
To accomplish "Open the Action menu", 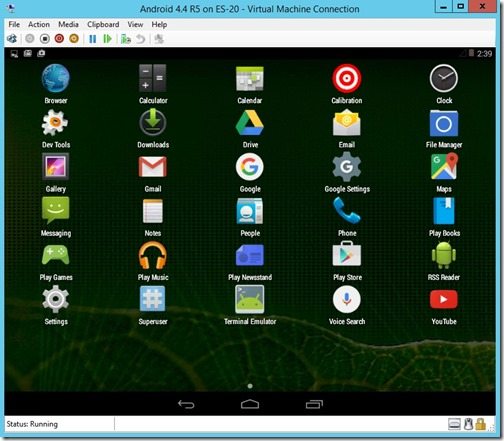I will coord(39,24).
